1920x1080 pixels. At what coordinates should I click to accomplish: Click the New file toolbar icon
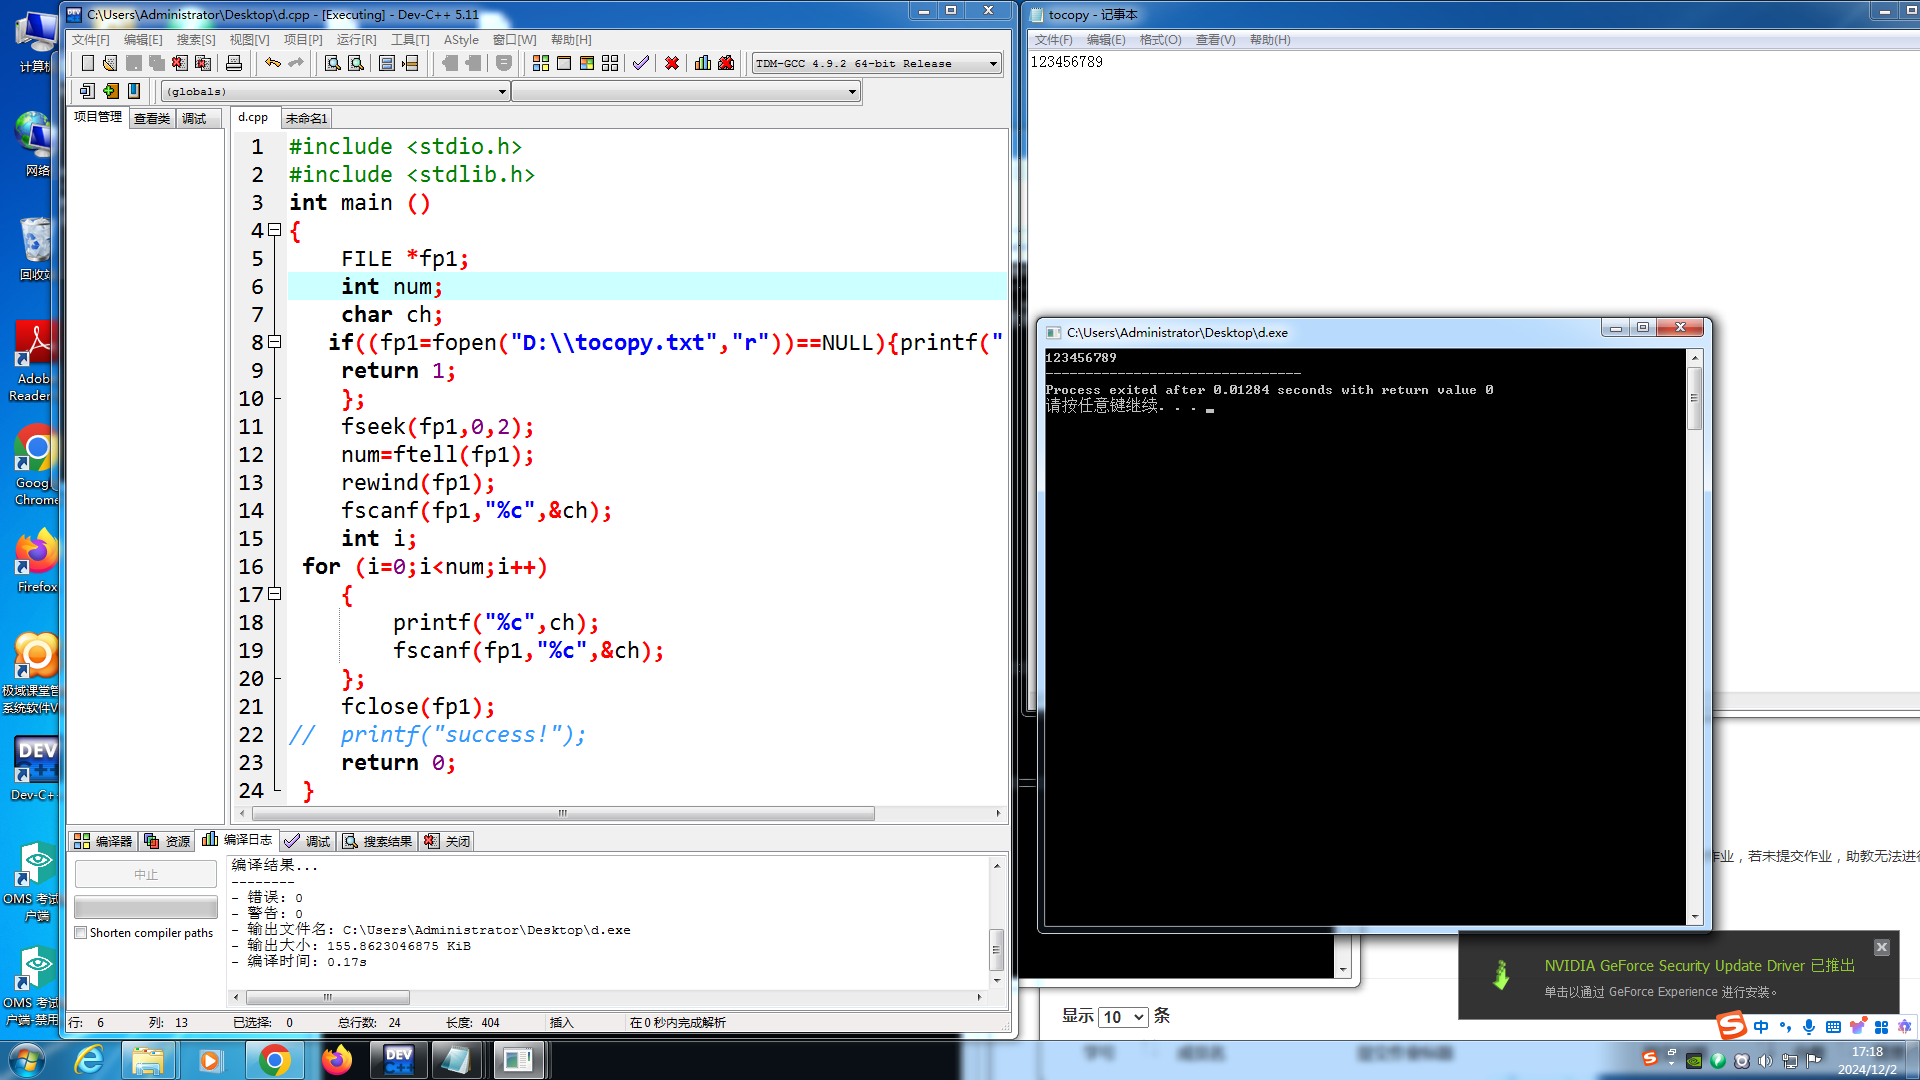pos(88,63)
